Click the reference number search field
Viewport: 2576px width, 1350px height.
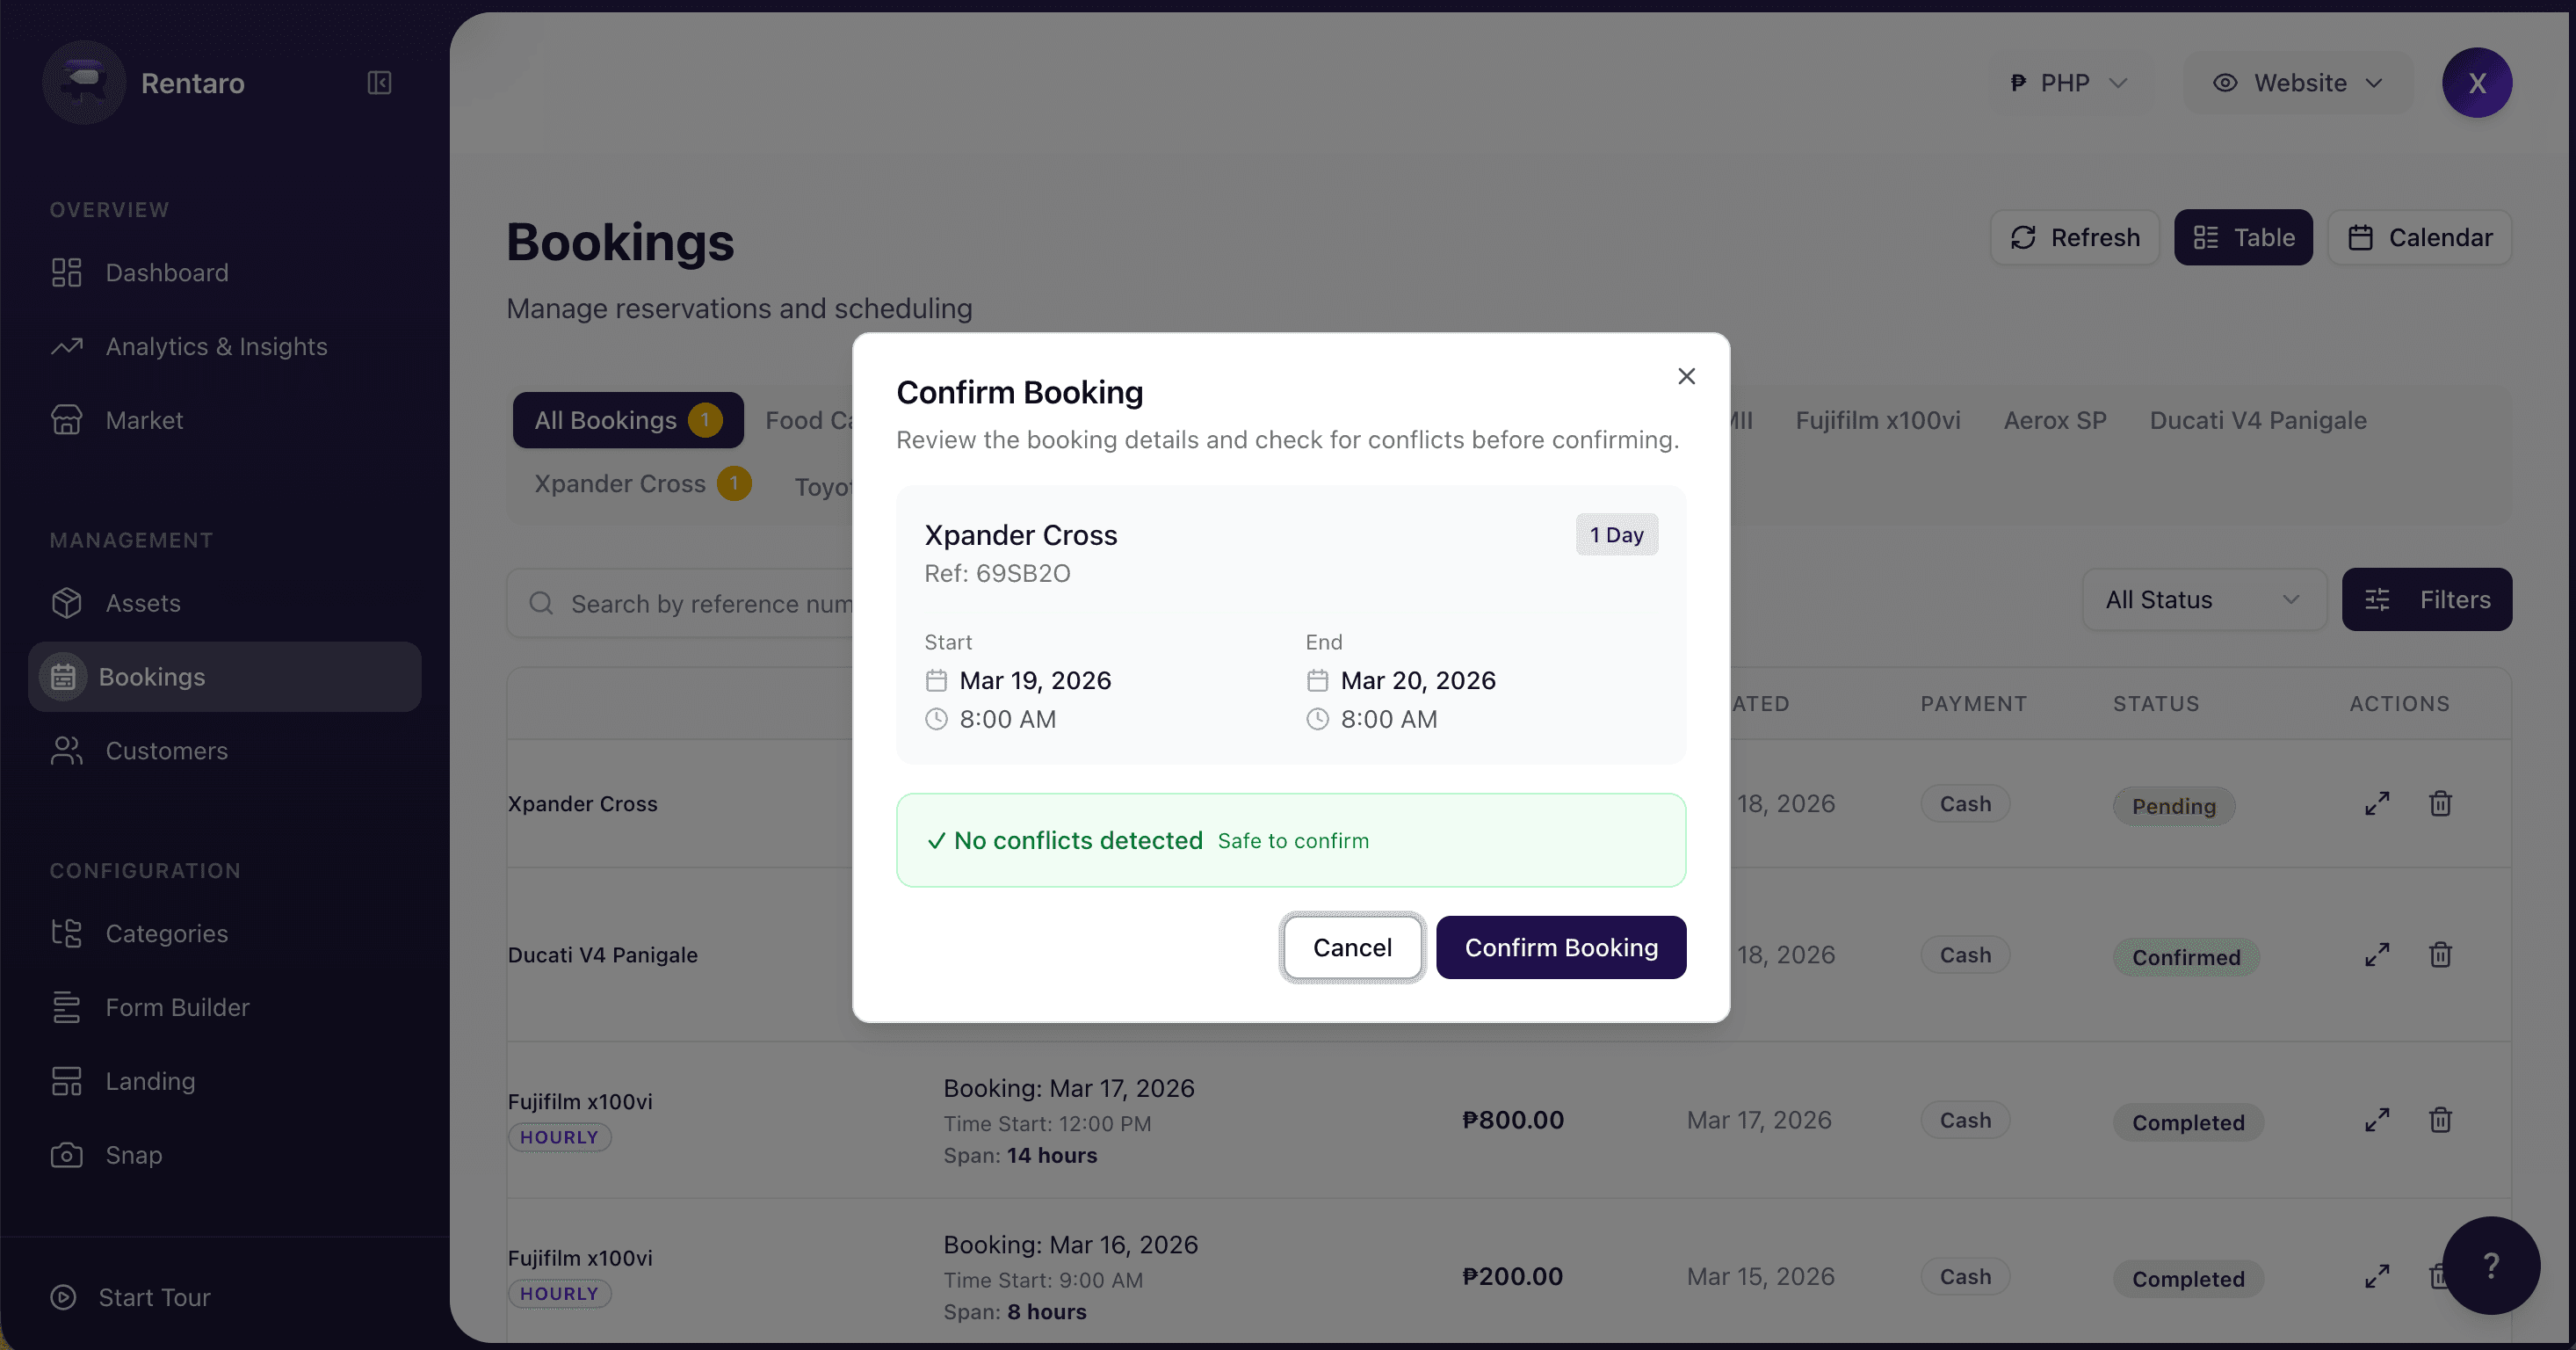700,603
